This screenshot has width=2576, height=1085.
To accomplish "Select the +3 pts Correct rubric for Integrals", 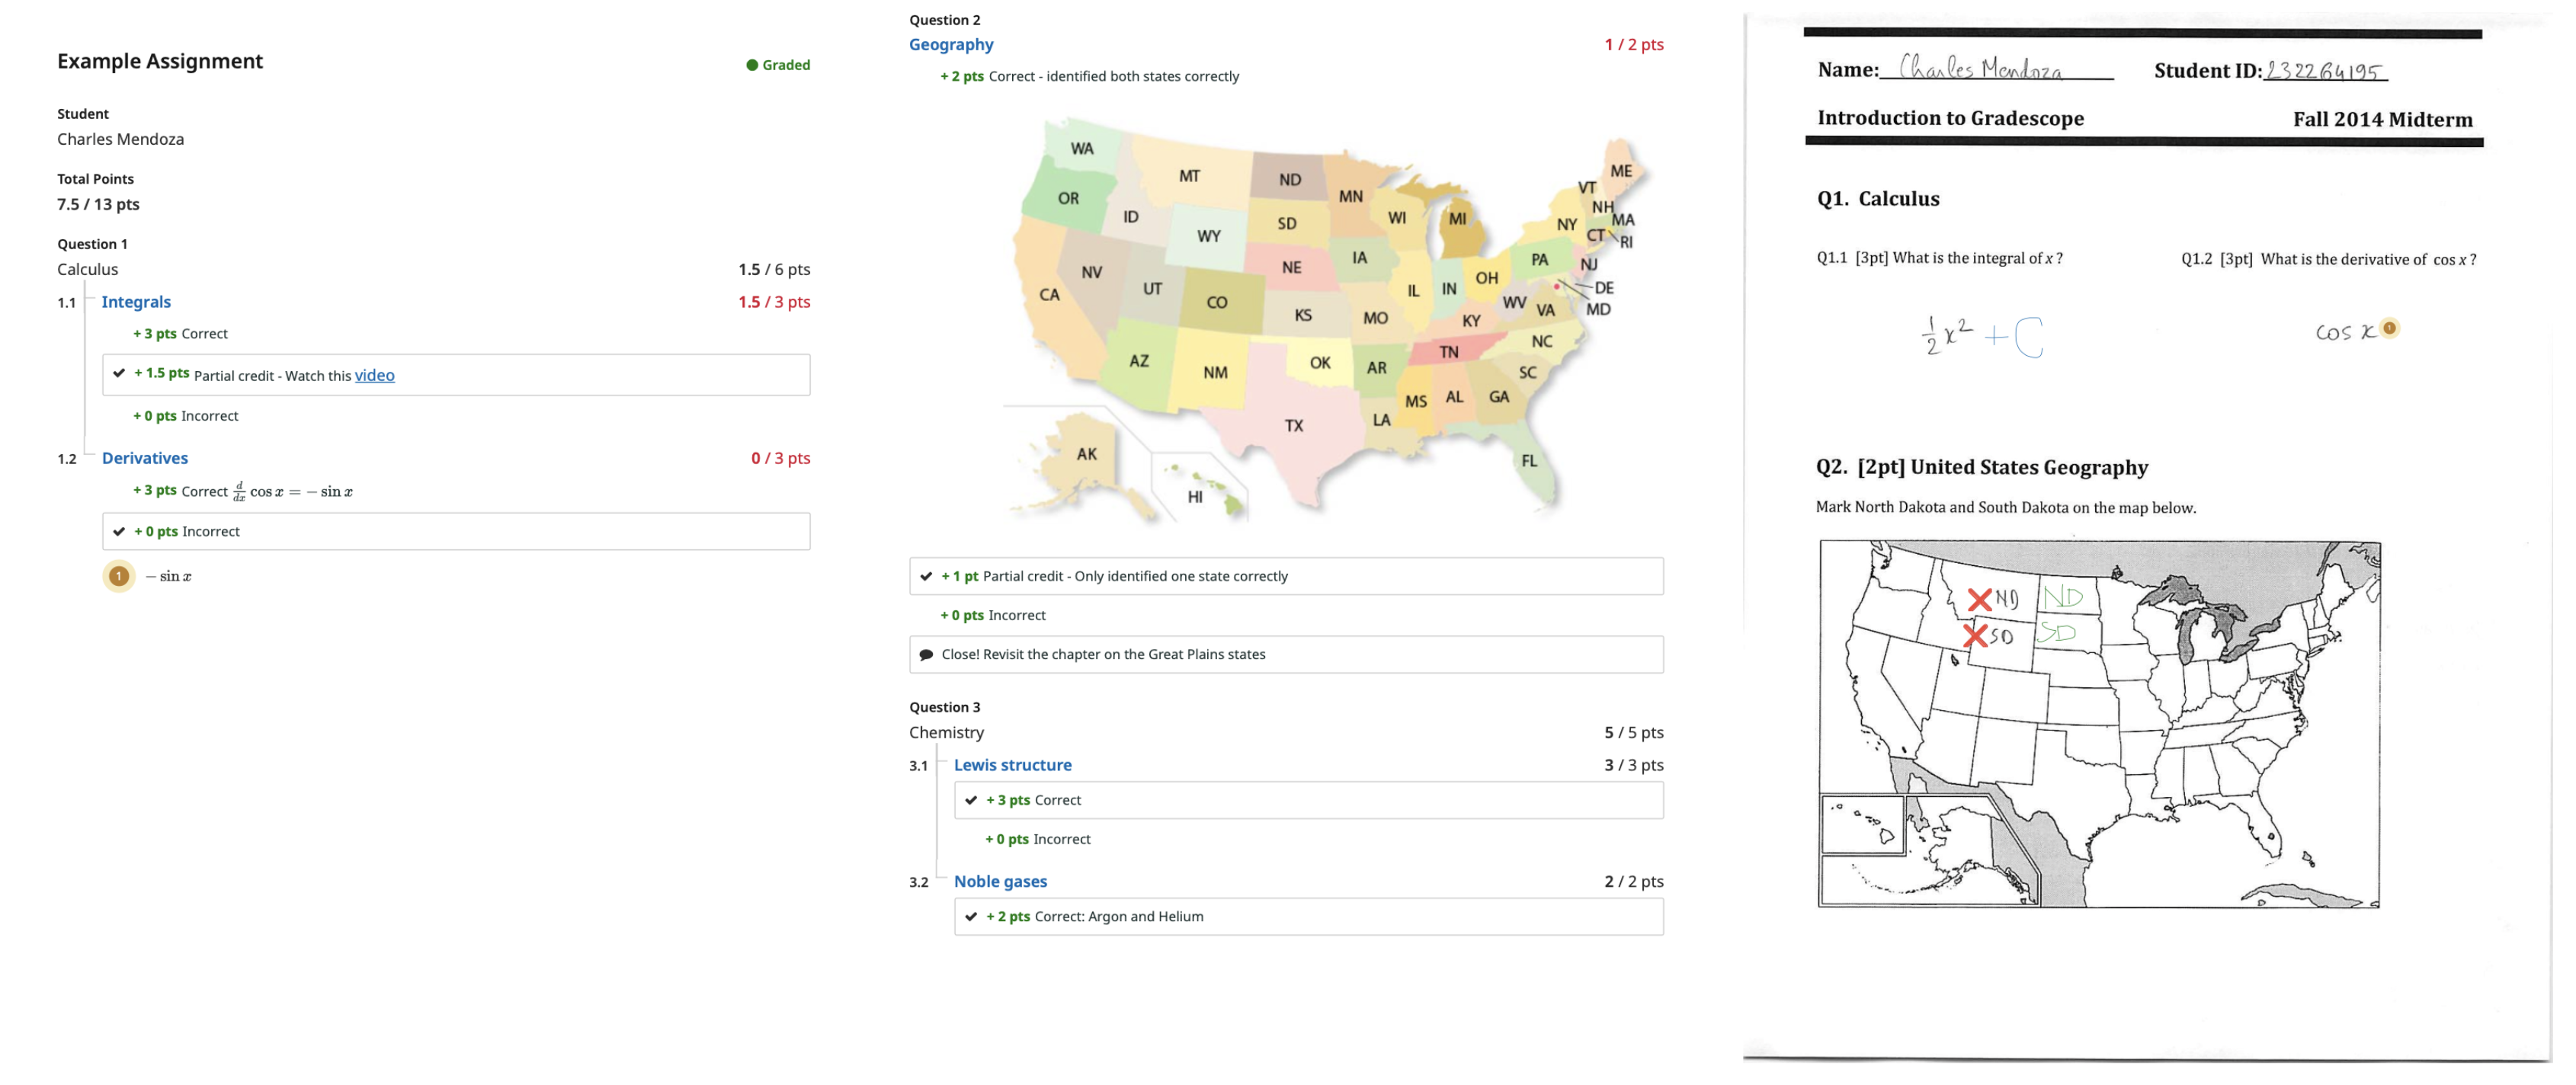I will (180, 333).
